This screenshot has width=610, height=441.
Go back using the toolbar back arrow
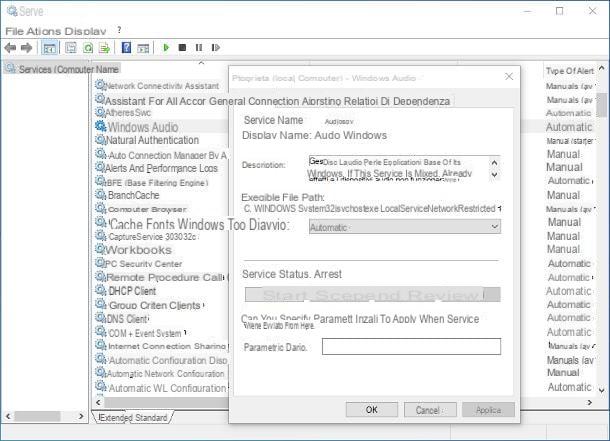coord(10,48)
